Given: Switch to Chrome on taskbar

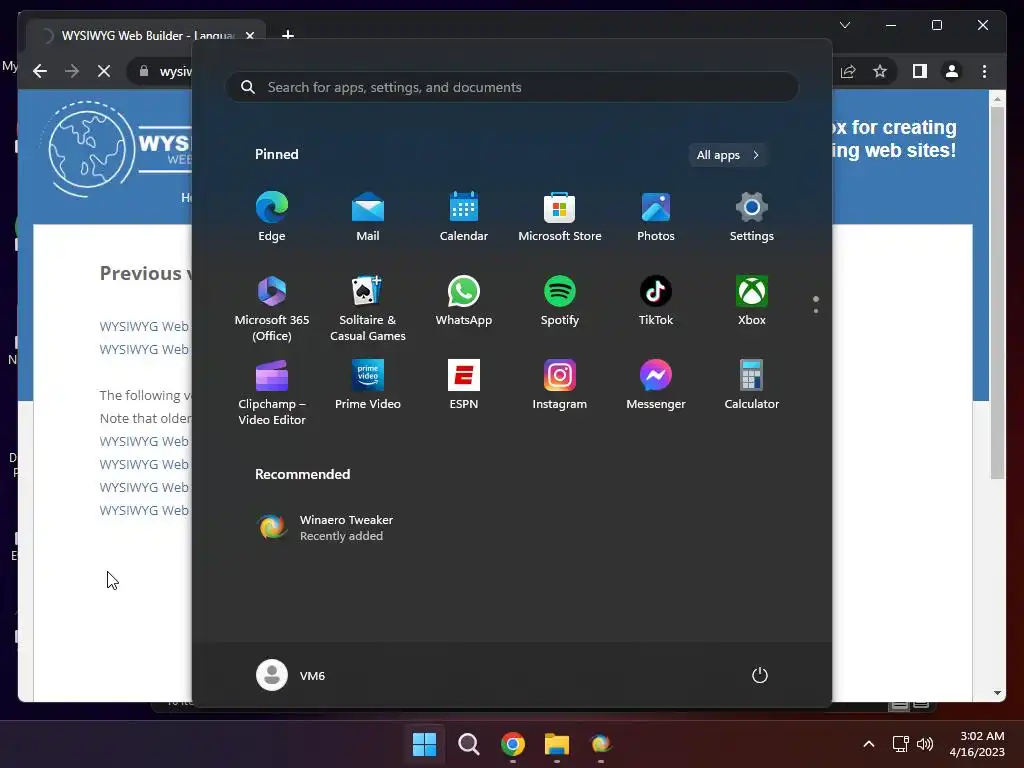Looking at the screenshot, I should point(513,744).
